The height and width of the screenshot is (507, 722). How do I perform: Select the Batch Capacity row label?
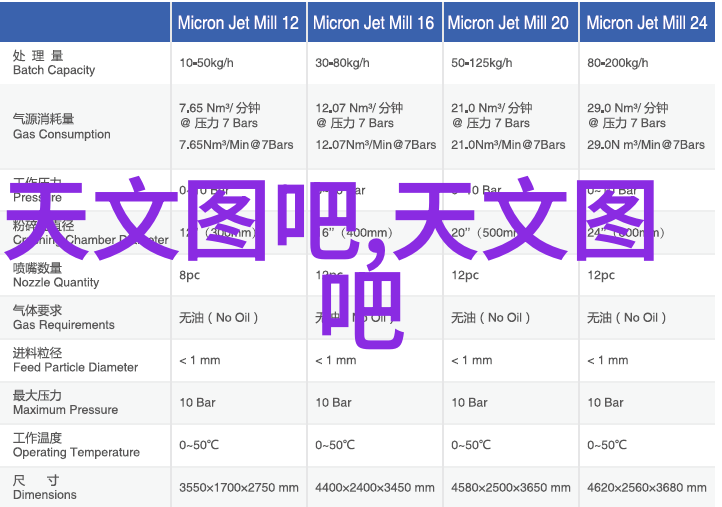54,63
